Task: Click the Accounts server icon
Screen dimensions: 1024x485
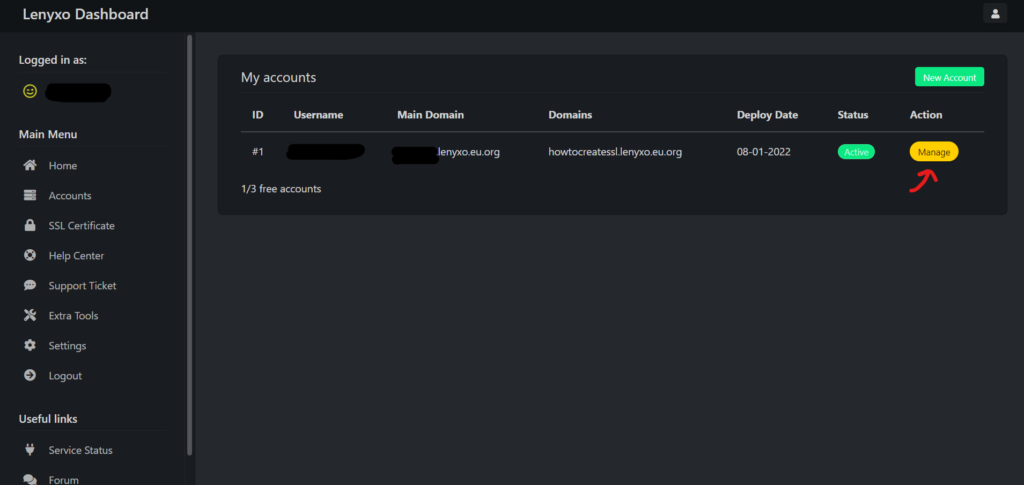Action: point(30,195)
